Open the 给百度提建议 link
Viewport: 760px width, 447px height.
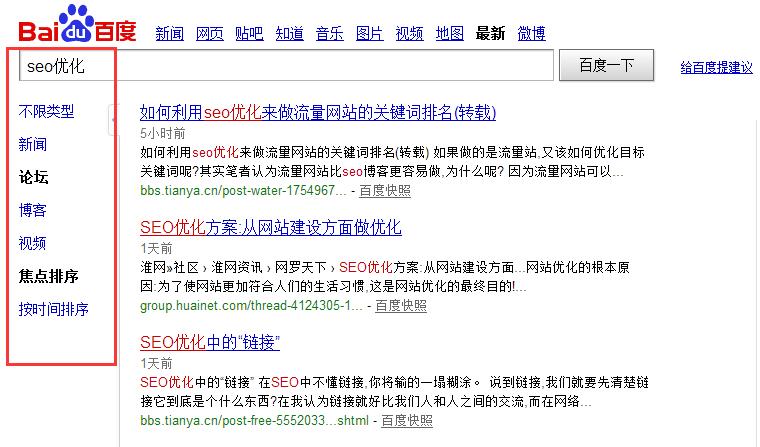[x=716, y=67]
